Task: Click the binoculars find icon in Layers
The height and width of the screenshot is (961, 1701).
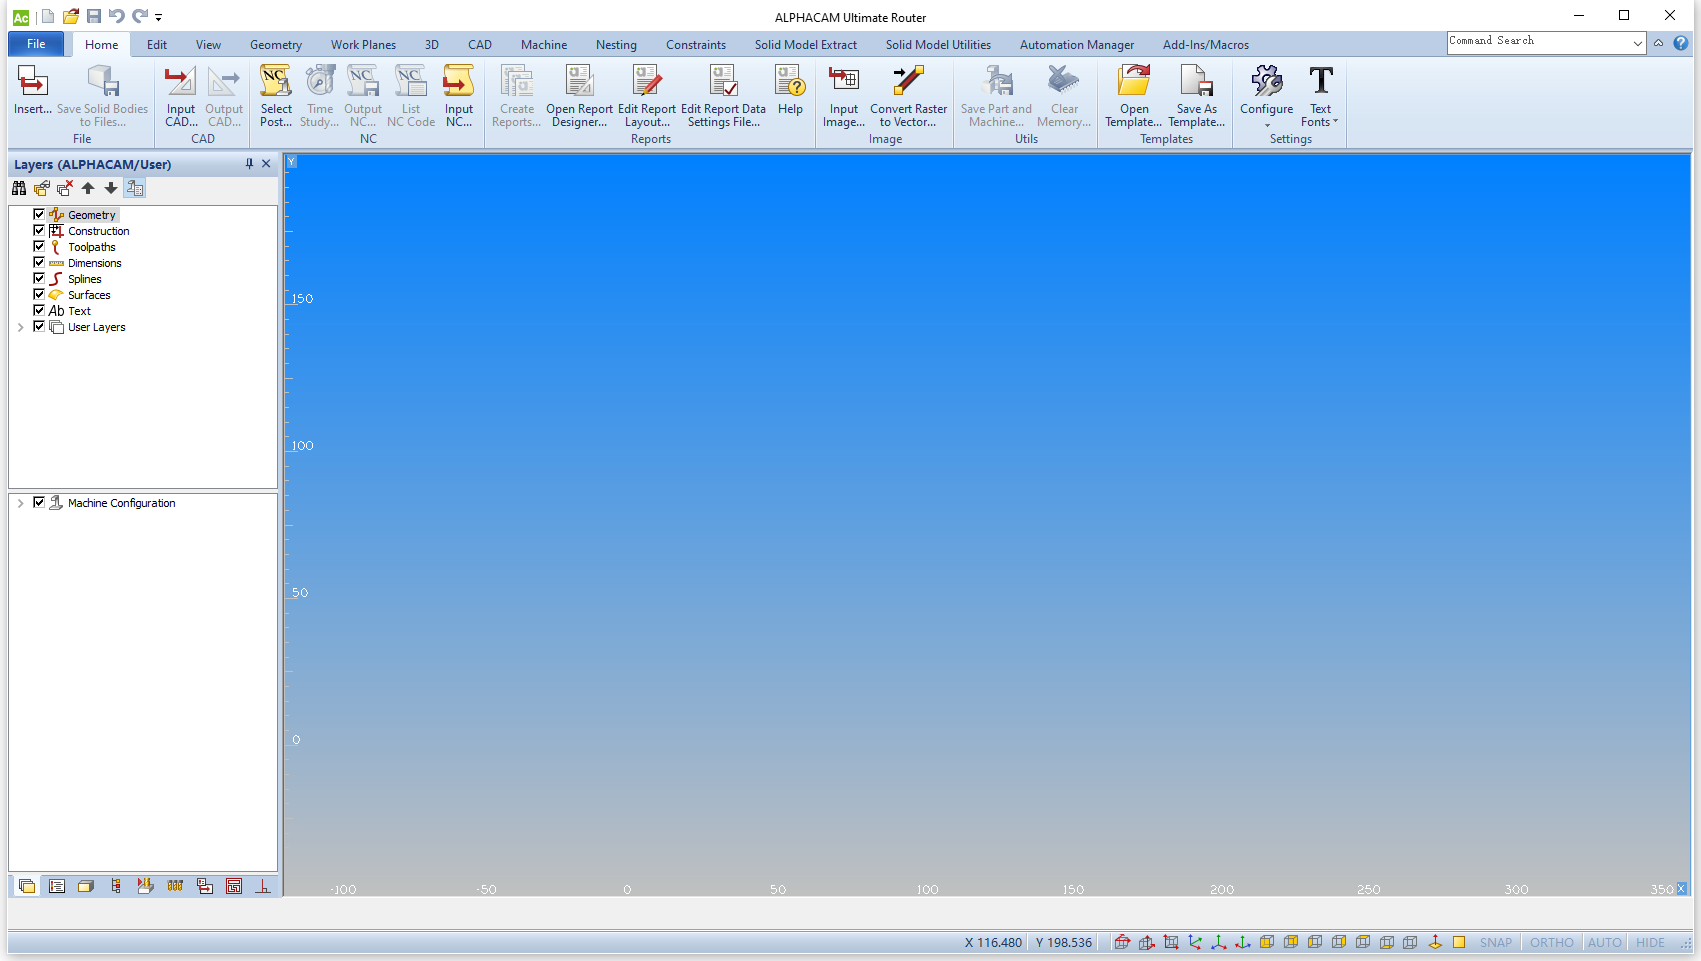Action: [19, 188]
